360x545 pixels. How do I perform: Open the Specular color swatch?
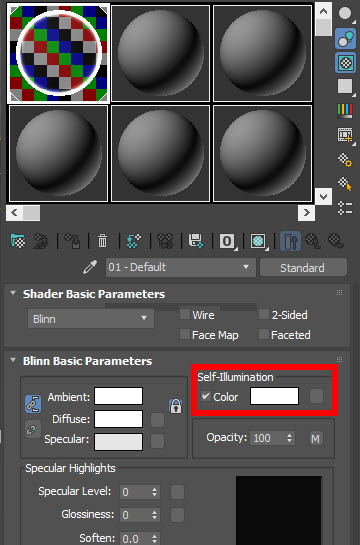(x=118, y=442)
